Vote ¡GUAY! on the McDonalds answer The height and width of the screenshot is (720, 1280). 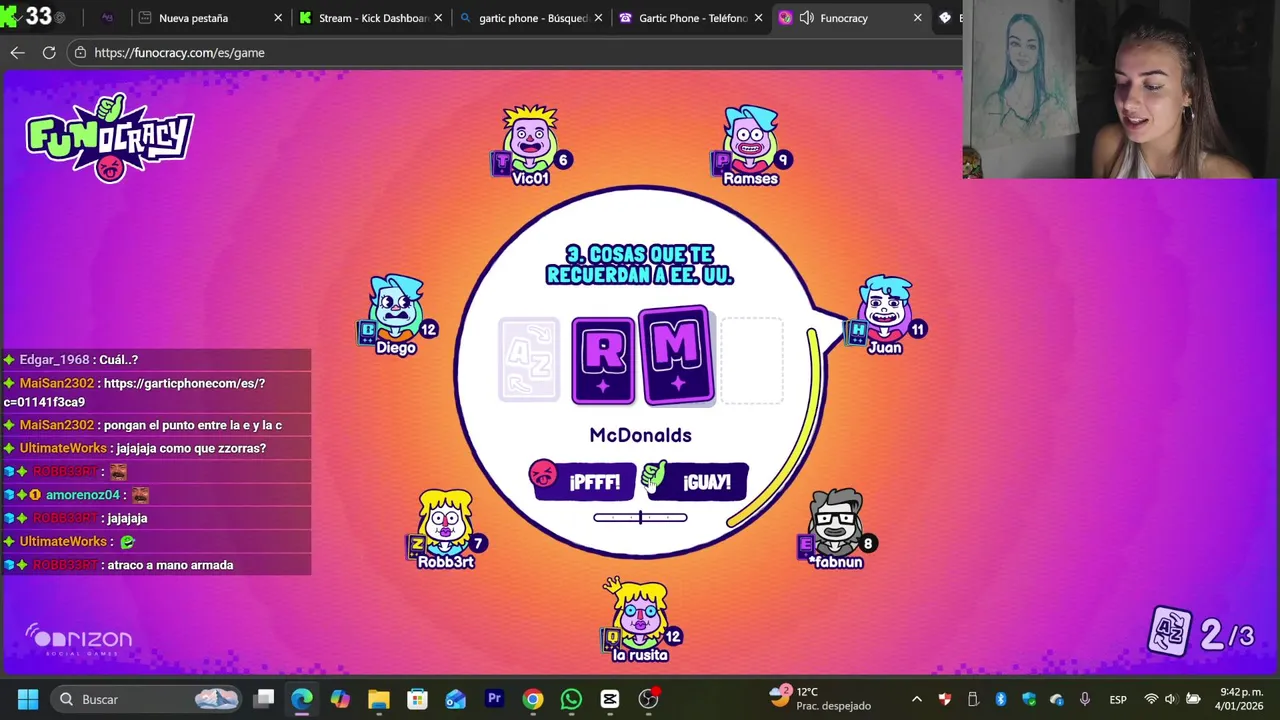695,481
